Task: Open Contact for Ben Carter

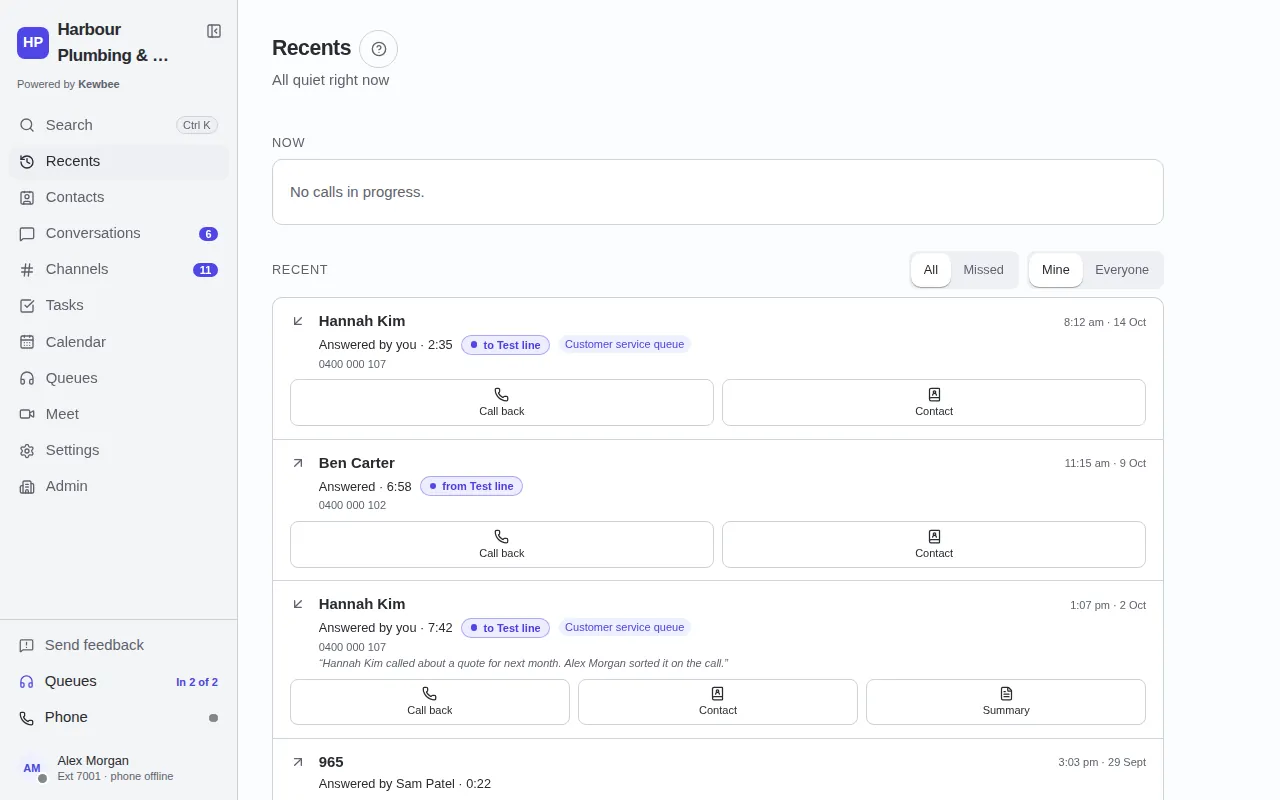Action: [x=934, y=544]
